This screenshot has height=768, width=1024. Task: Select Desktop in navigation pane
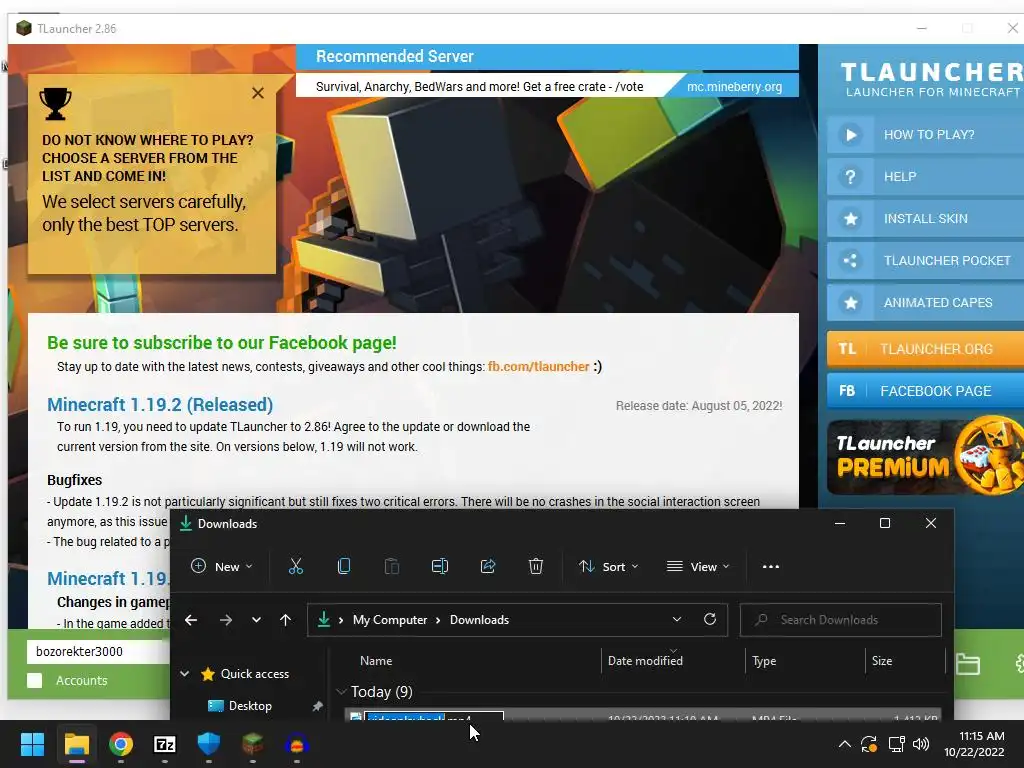click(250, 705)
